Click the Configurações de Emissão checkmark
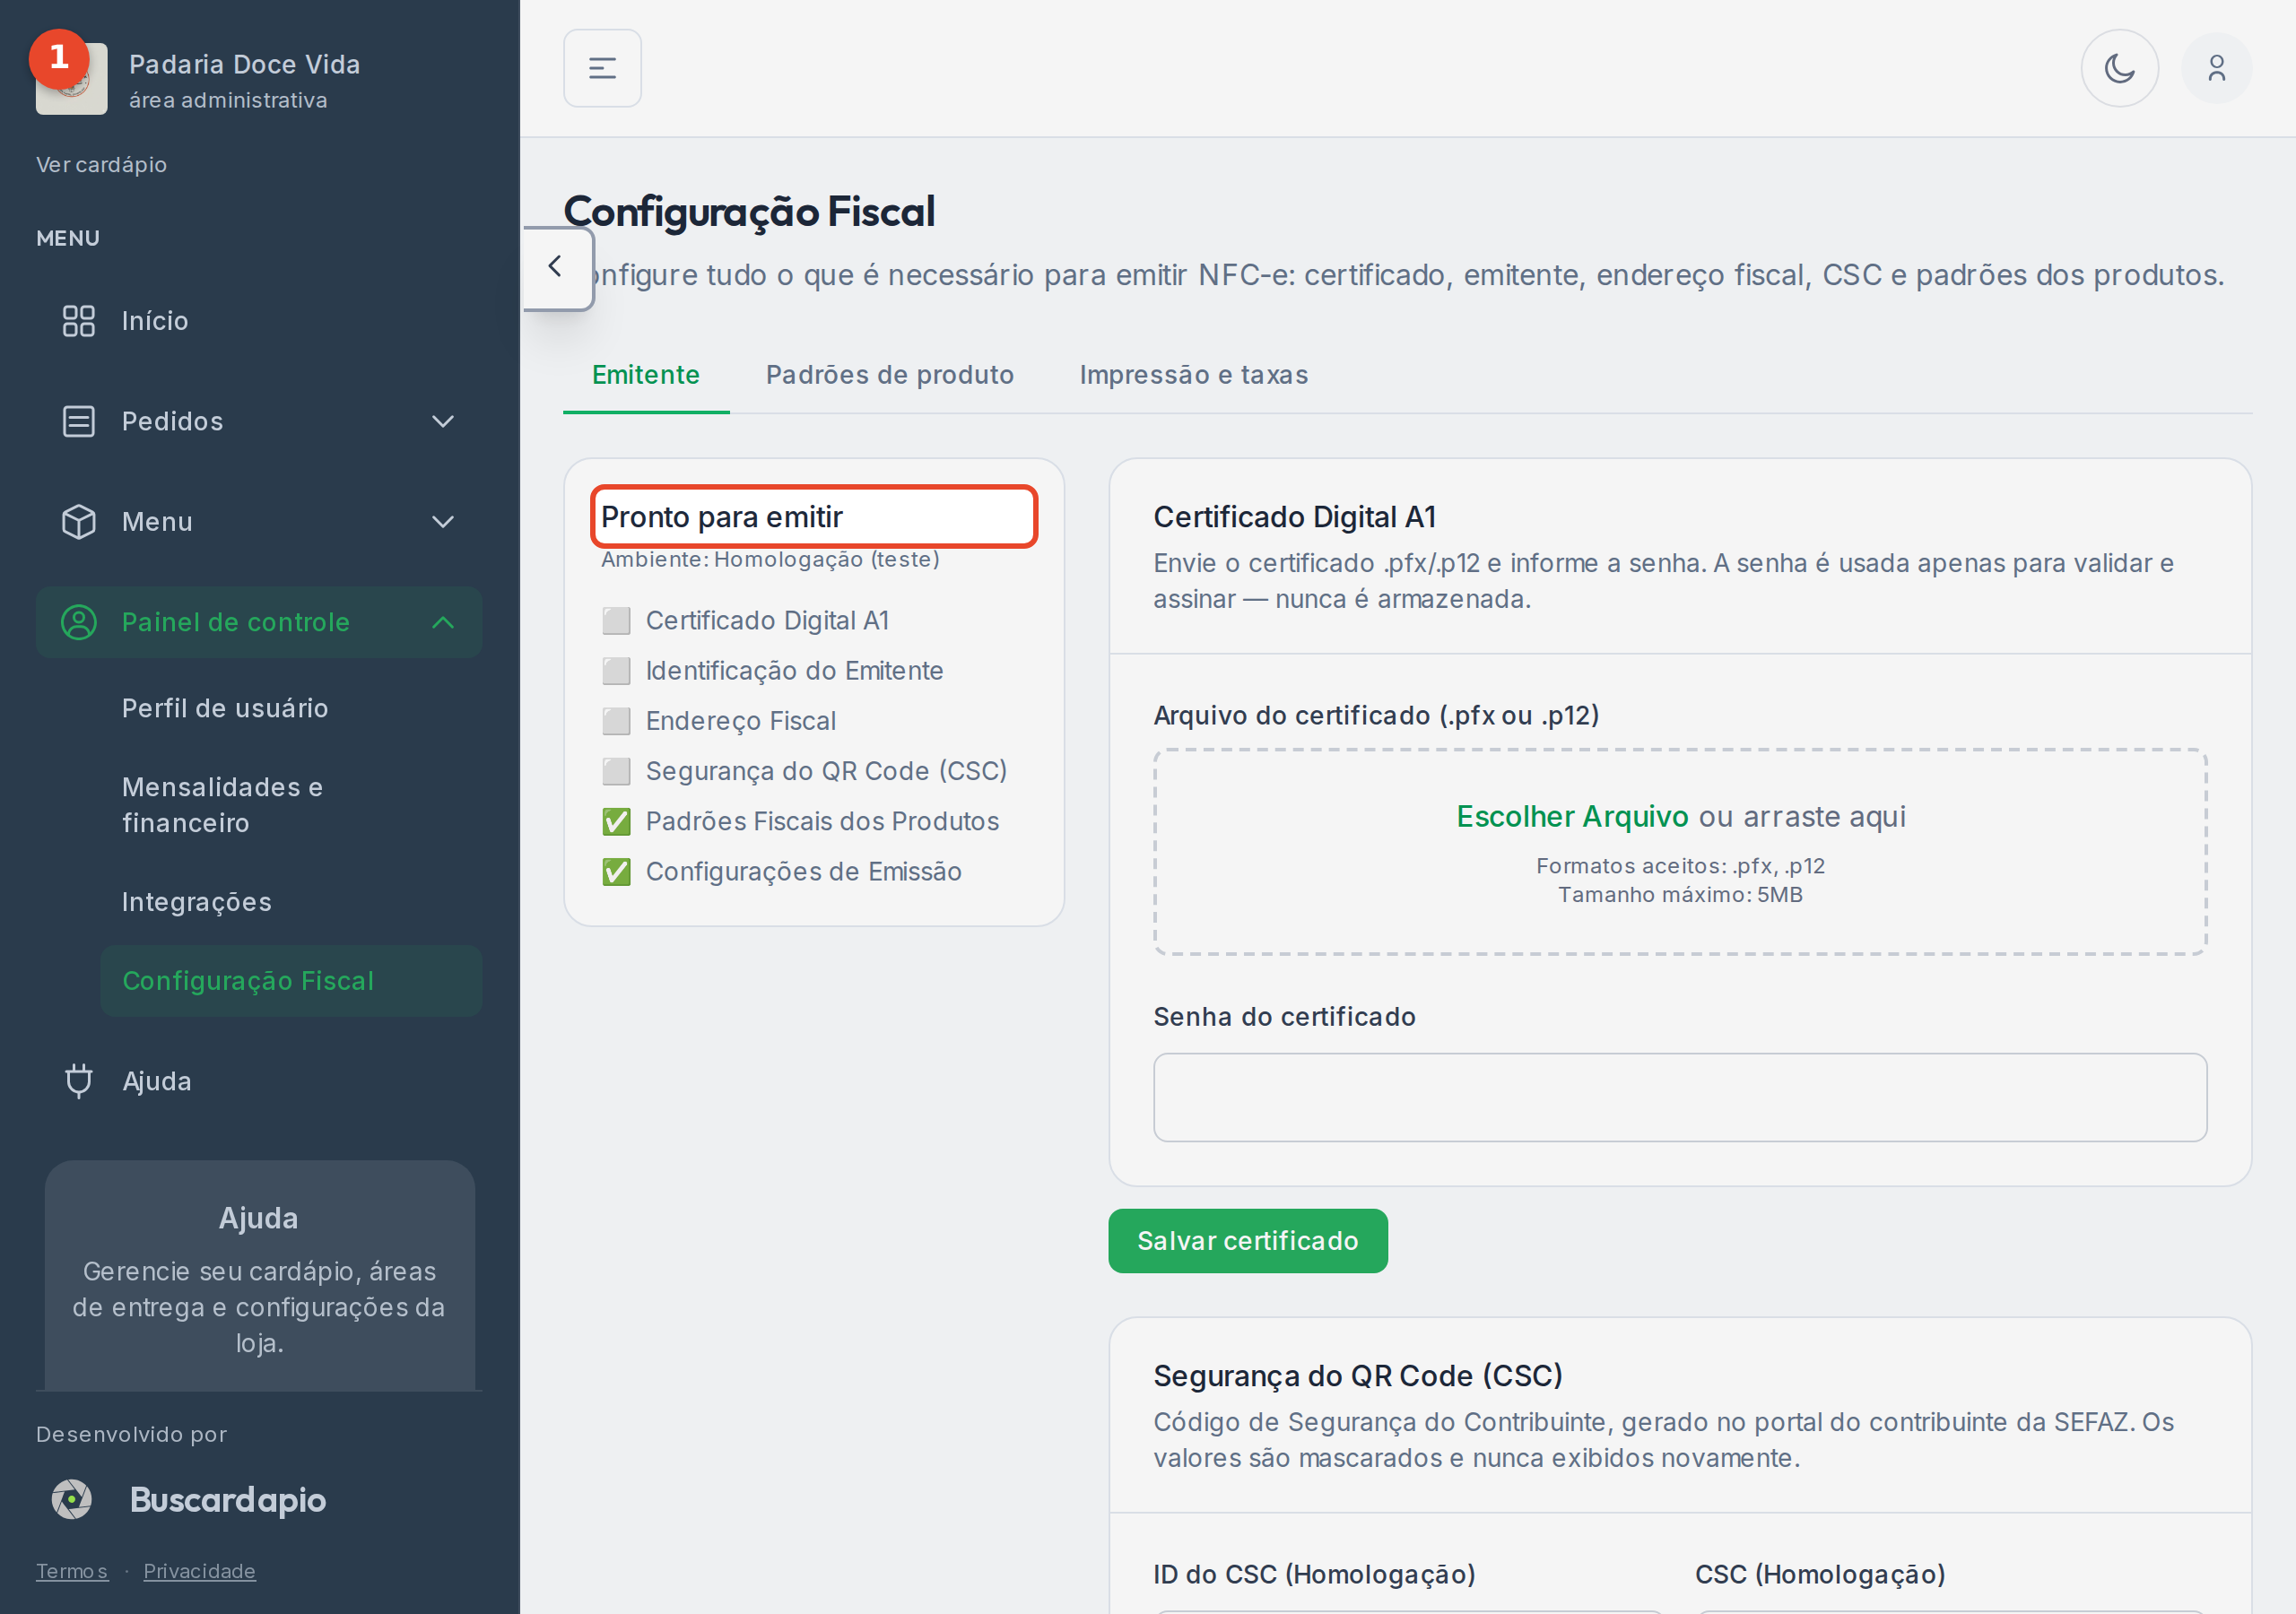 (x=616, y=872)
